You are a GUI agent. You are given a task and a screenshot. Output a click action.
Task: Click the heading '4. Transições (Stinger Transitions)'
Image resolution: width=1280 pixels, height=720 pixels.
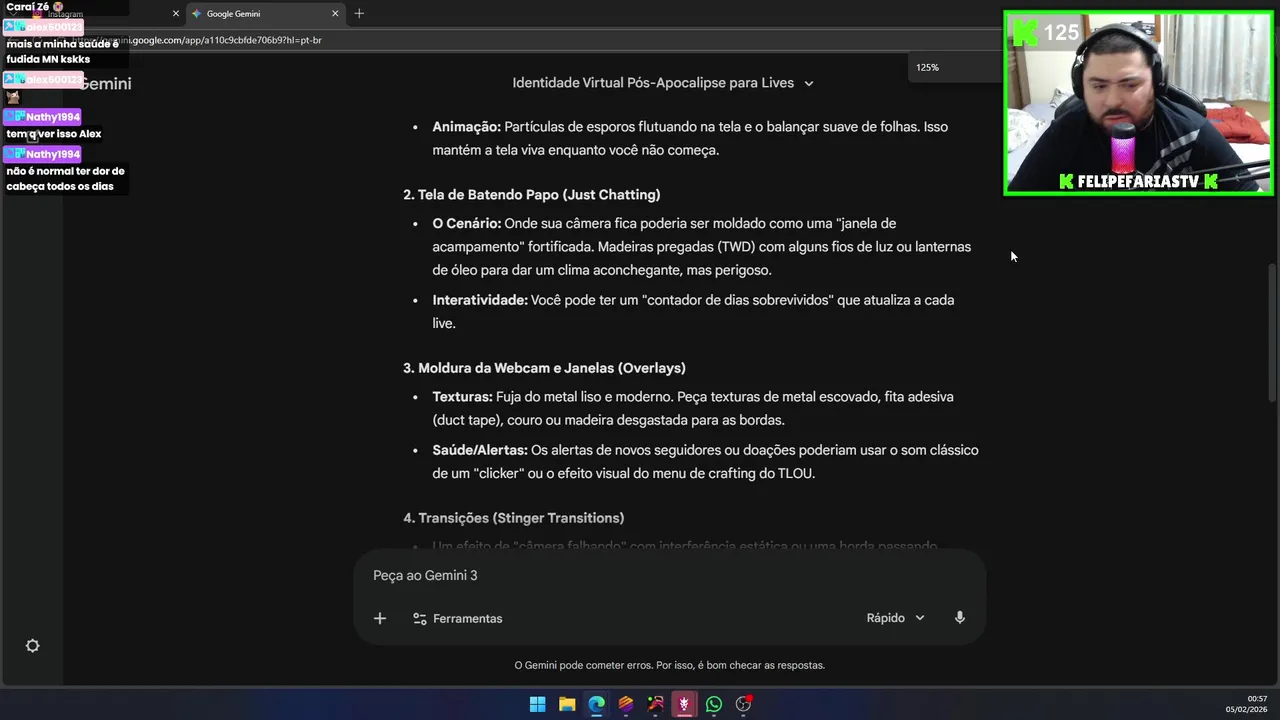pyautogui.click(x=514, y=518)
